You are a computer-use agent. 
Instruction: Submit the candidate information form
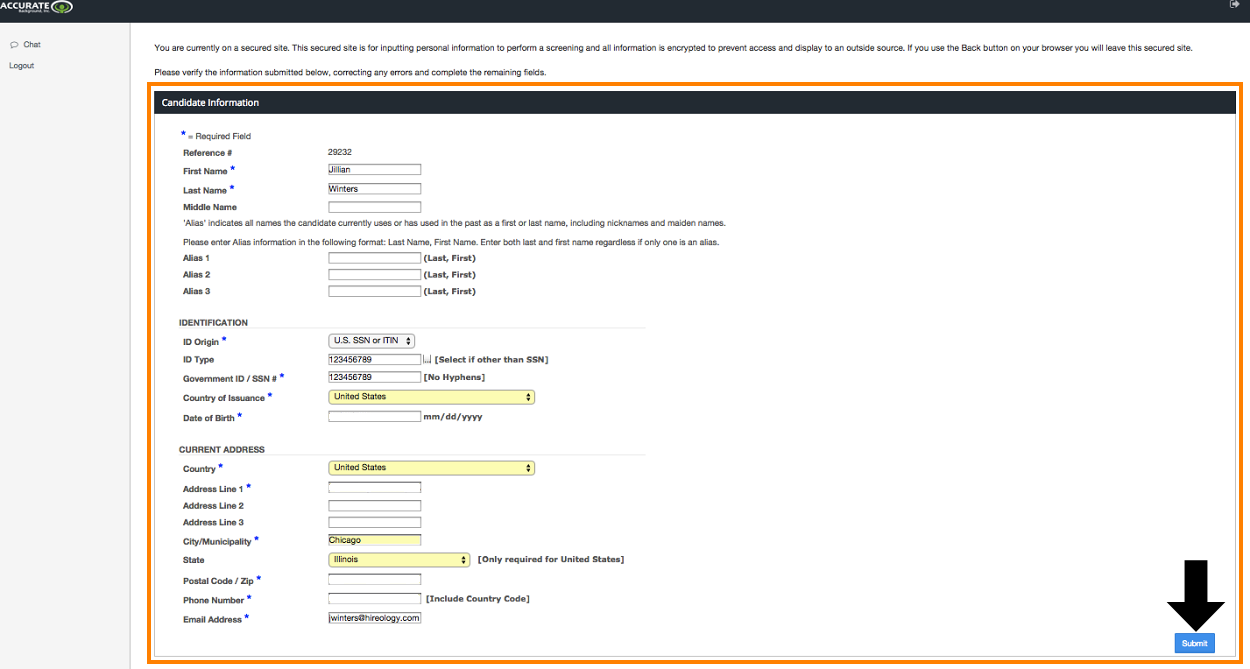[1195, 643]
